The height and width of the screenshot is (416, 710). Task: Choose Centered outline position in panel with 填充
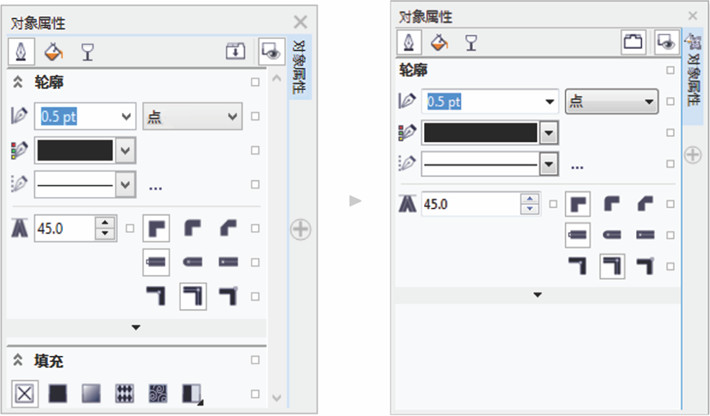pyautogui.click(x=193, y=296)
